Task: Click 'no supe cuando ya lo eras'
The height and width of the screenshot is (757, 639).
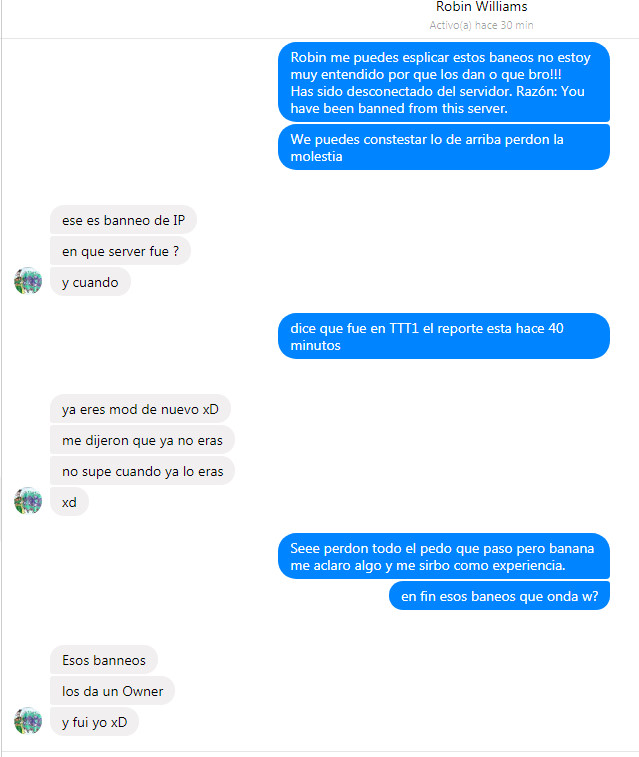Action: pos(142,471)
